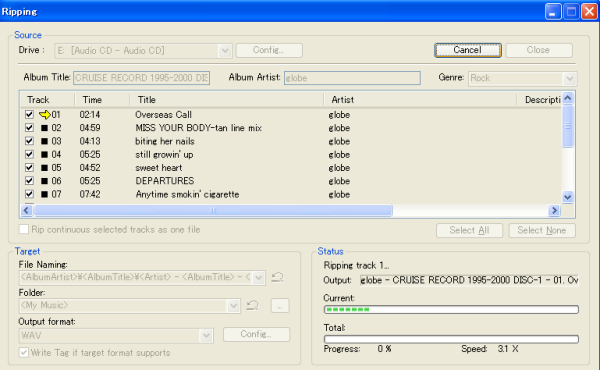Click the 'Ripping track 1...' status text

coord(356,265)
